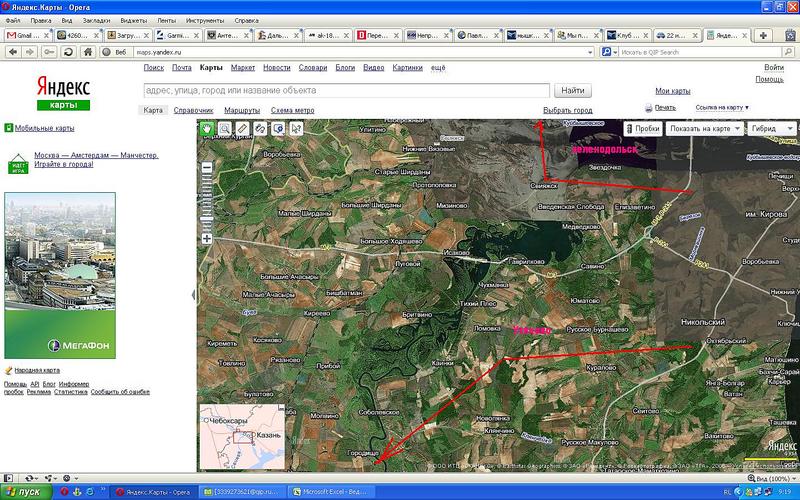The width and height of the screenshot is (800, 500).
Task: Click the Помощь link at top right
Action: pyautogui.click(x=769, y=79)
